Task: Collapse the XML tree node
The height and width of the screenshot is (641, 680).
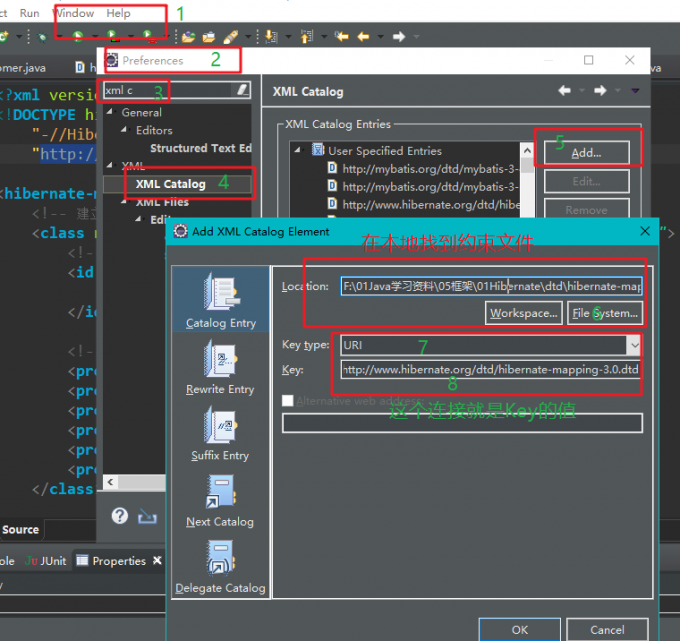Action: coord(110,165)
